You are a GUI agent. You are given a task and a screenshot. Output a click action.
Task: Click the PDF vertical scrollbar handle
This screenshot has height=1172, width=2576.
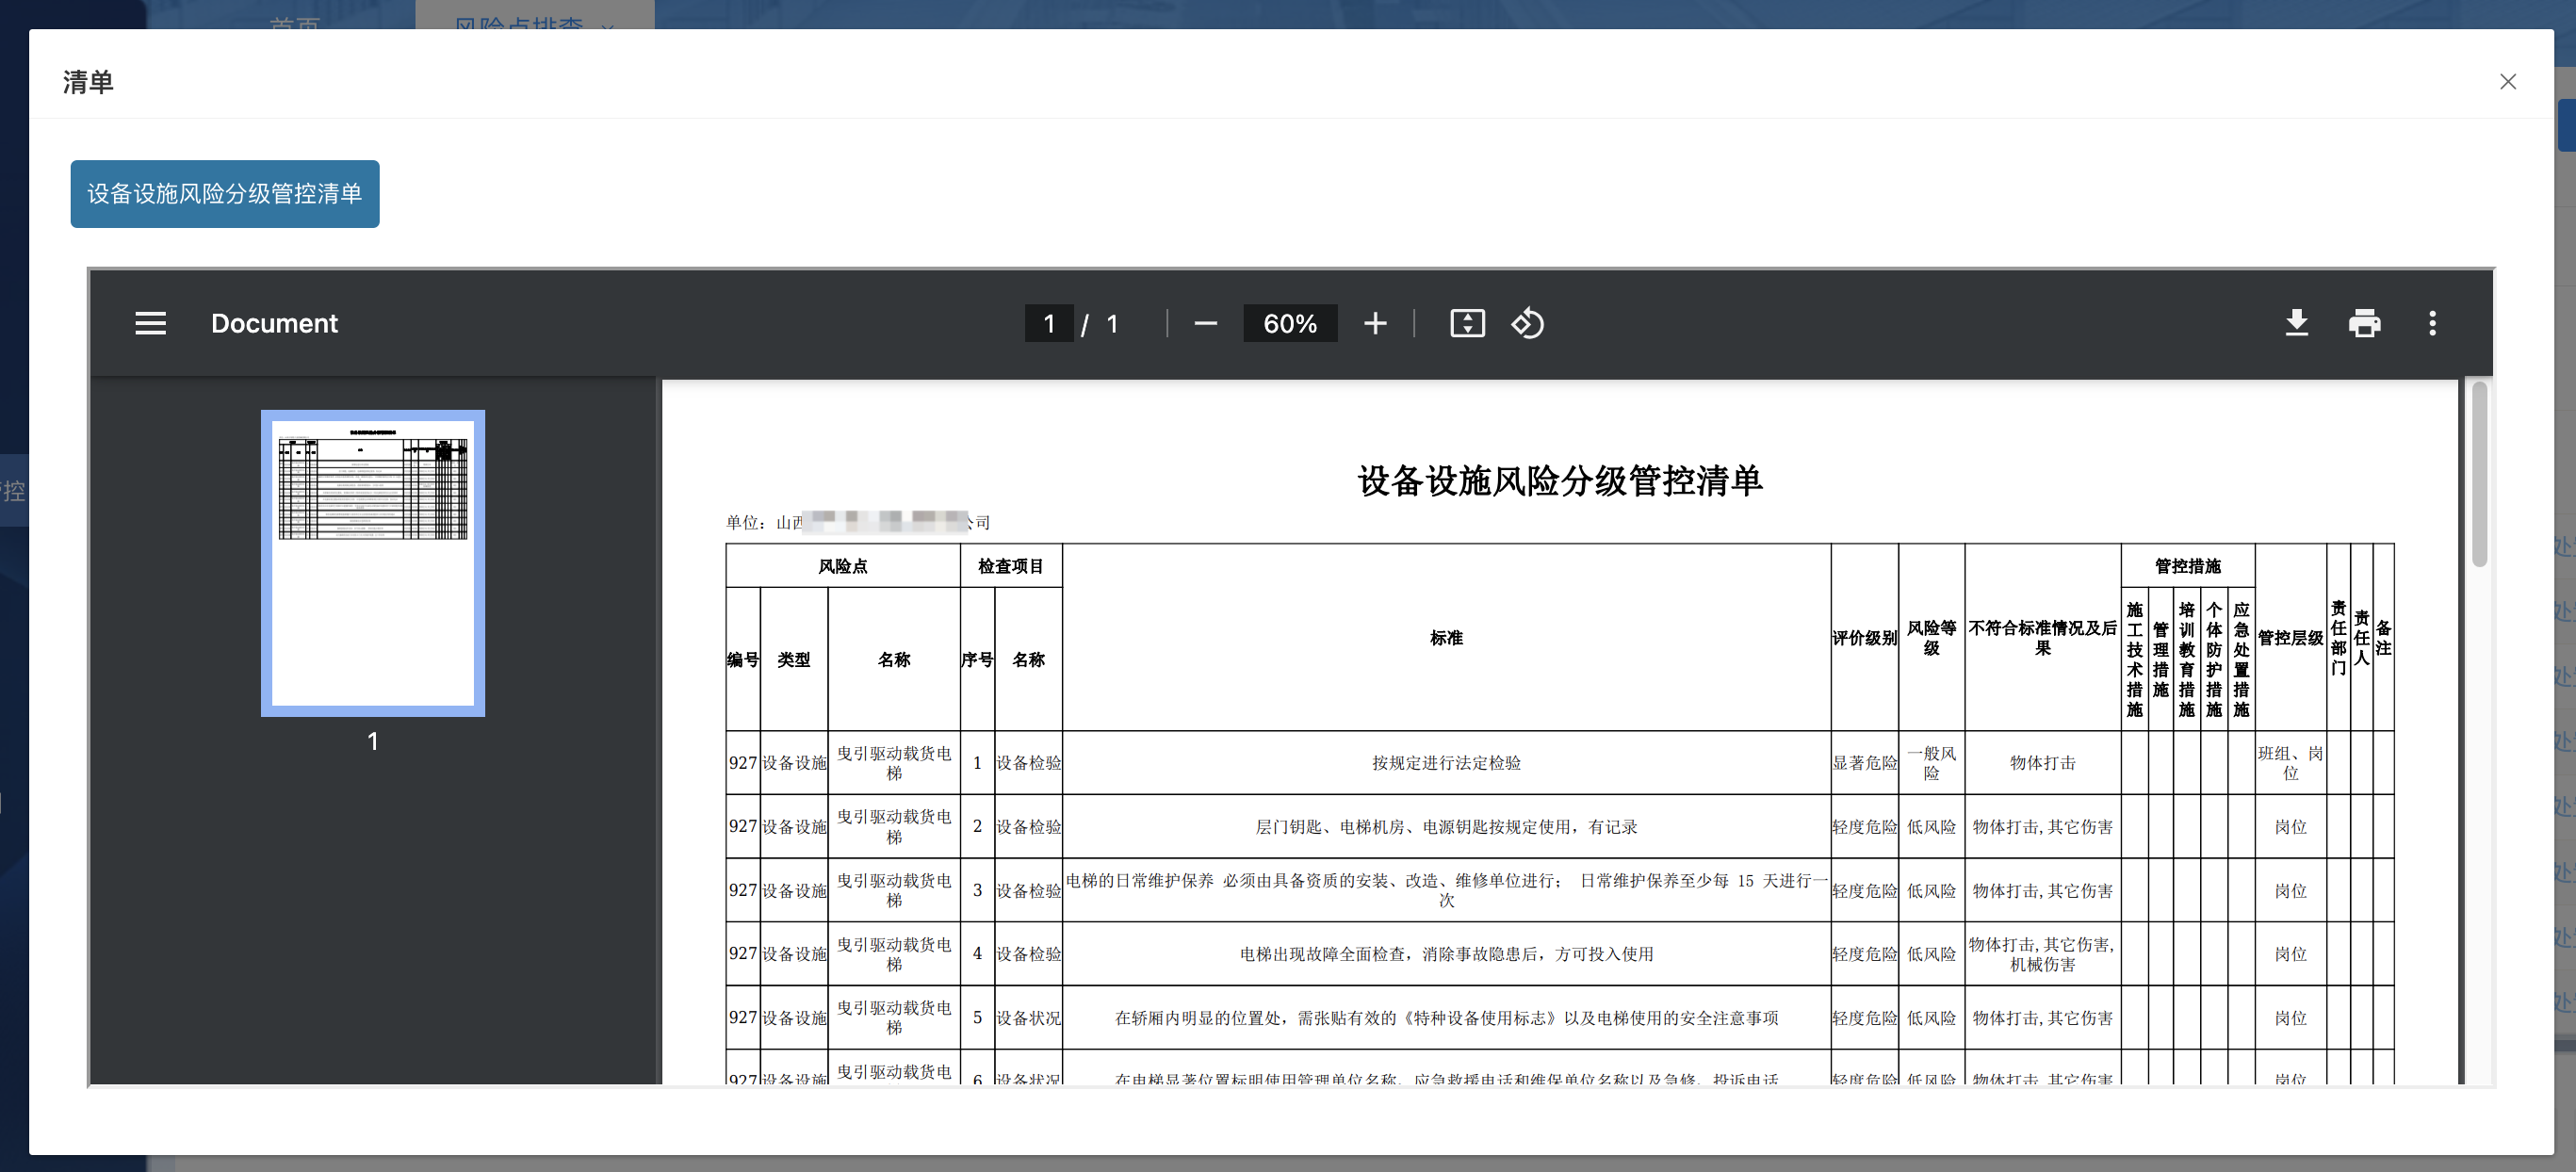click(2478, 475)
